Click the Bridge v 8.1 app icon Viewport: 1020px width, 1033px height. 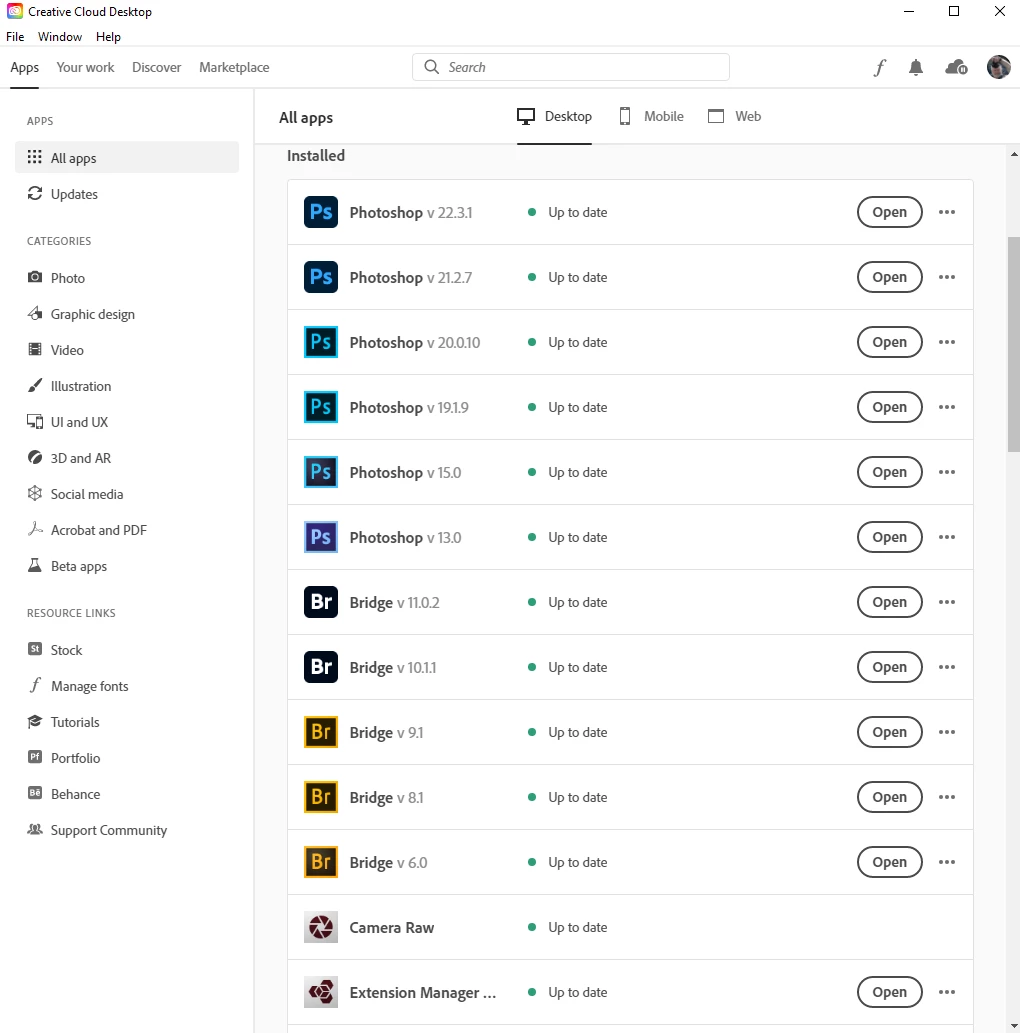click(x=321, y=797)
